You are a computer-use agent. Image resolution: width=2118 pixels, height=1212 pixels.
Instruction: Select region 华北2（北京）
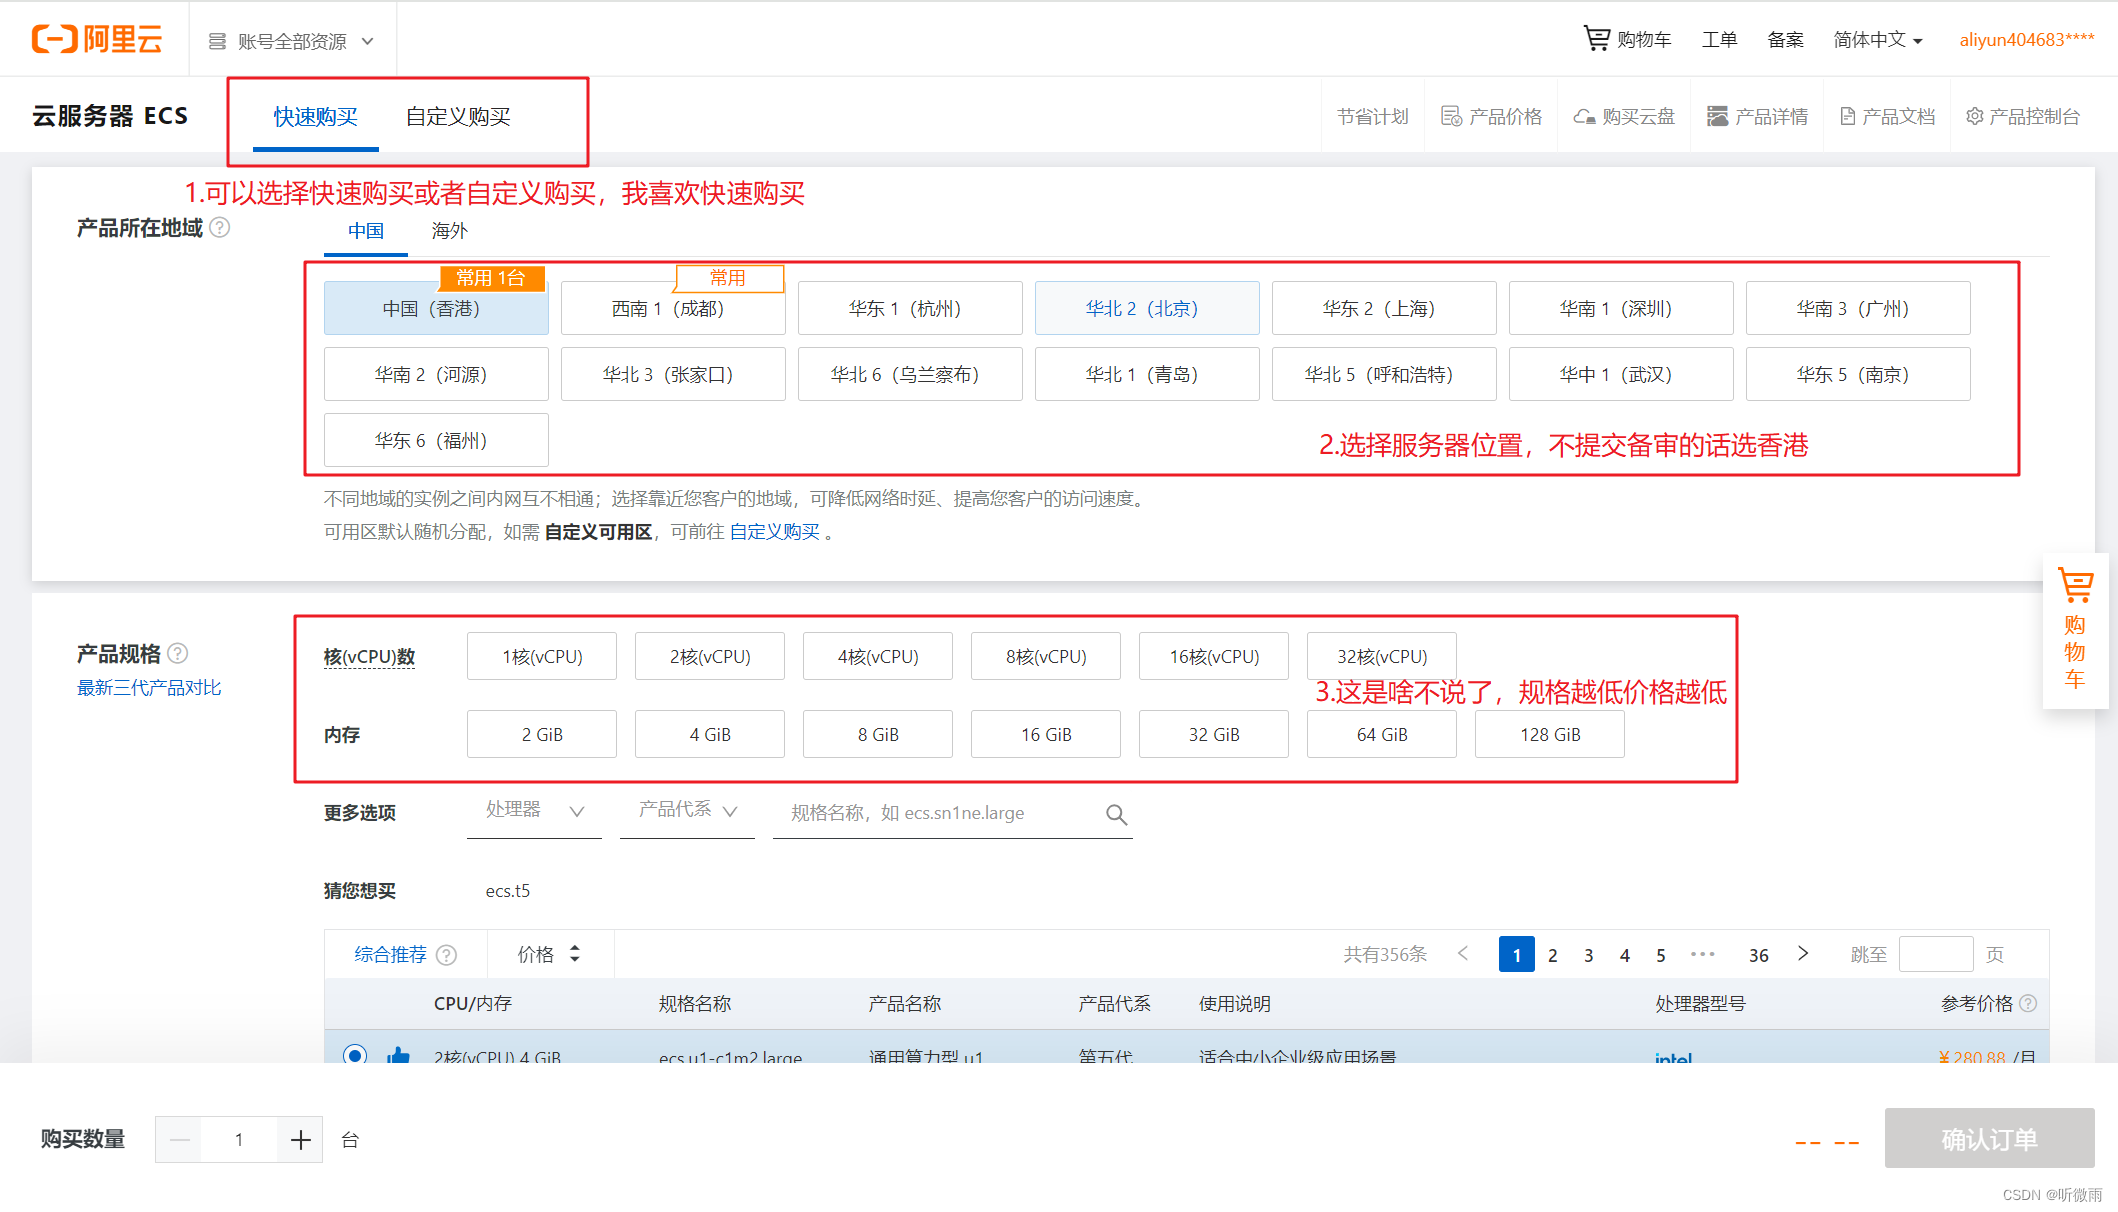(x=1147, y=308)
